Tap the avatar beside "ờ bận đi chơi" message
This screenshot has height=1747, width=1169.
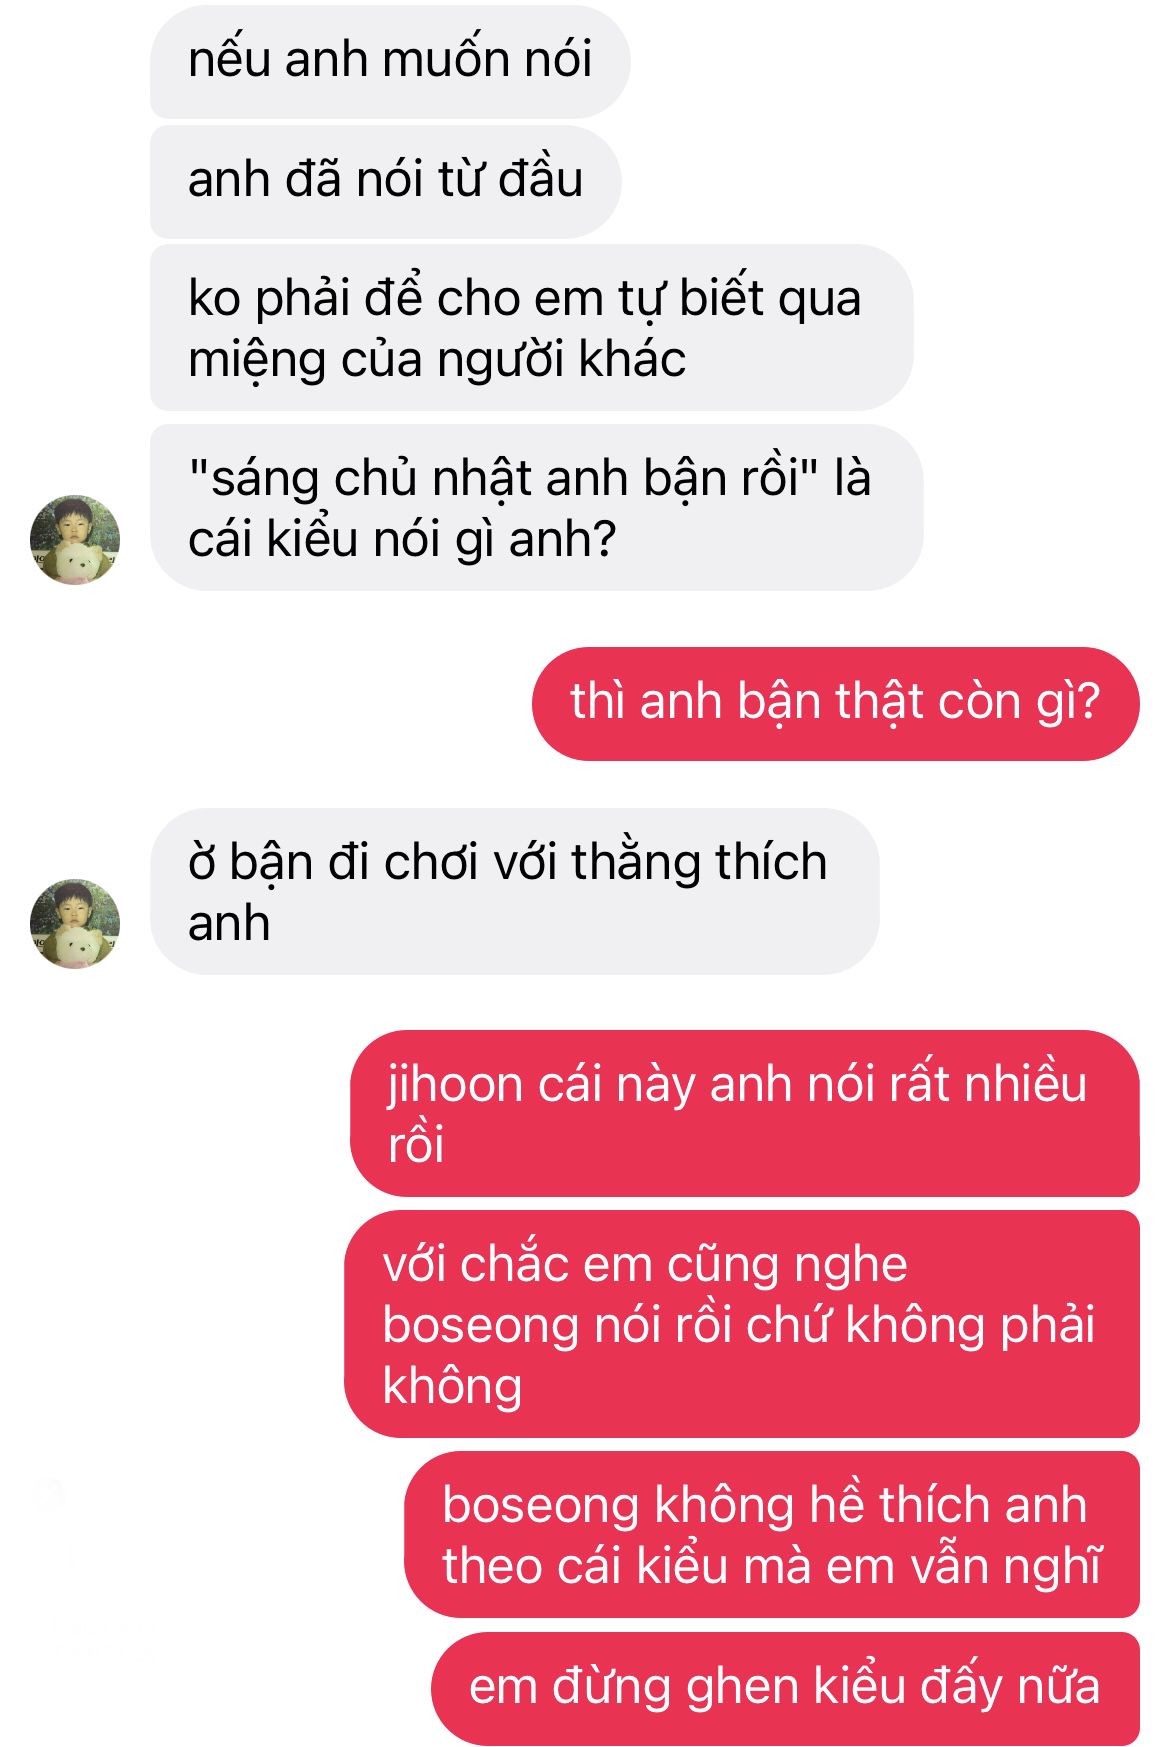tap(75, 924)
